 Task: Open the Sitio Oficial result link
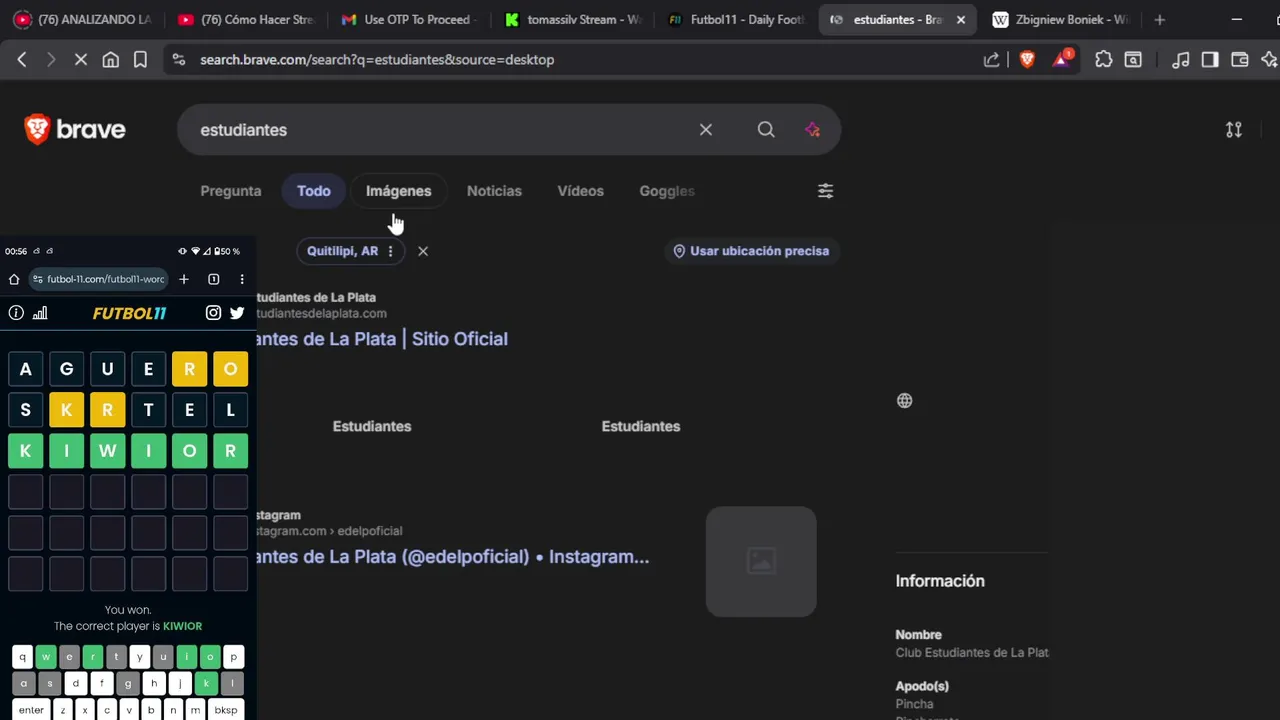380,339
